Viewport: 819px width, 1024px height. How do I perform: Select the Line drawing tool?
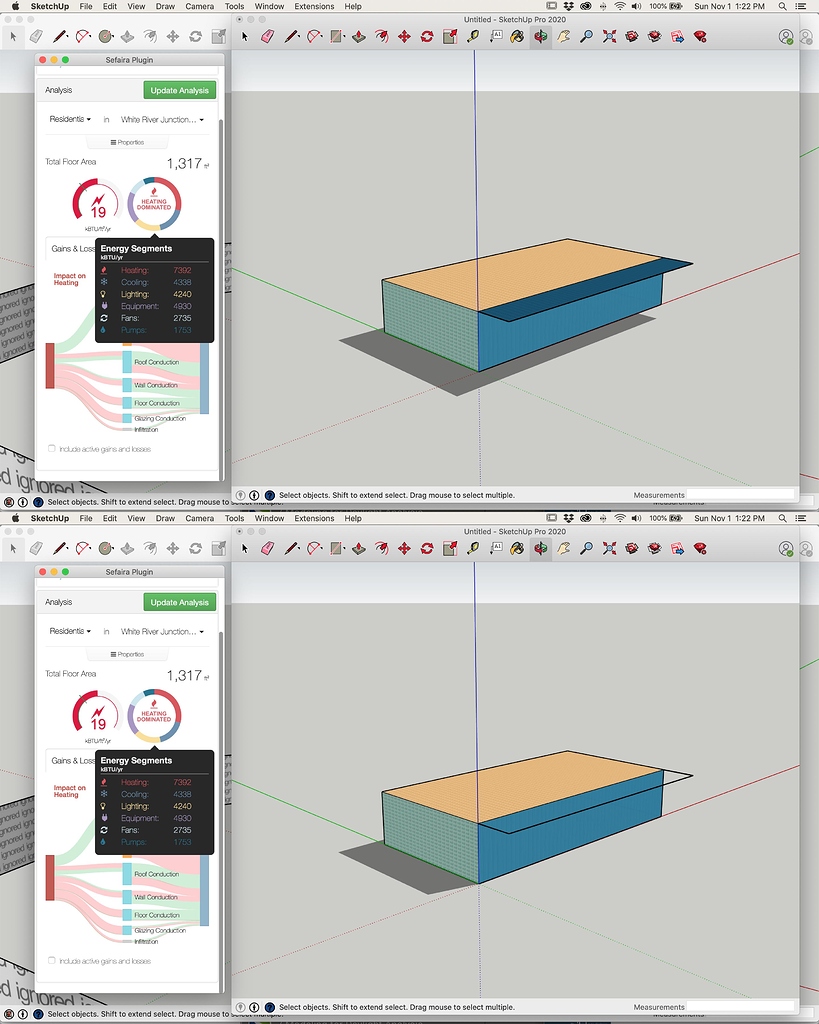tap(289, 37)
